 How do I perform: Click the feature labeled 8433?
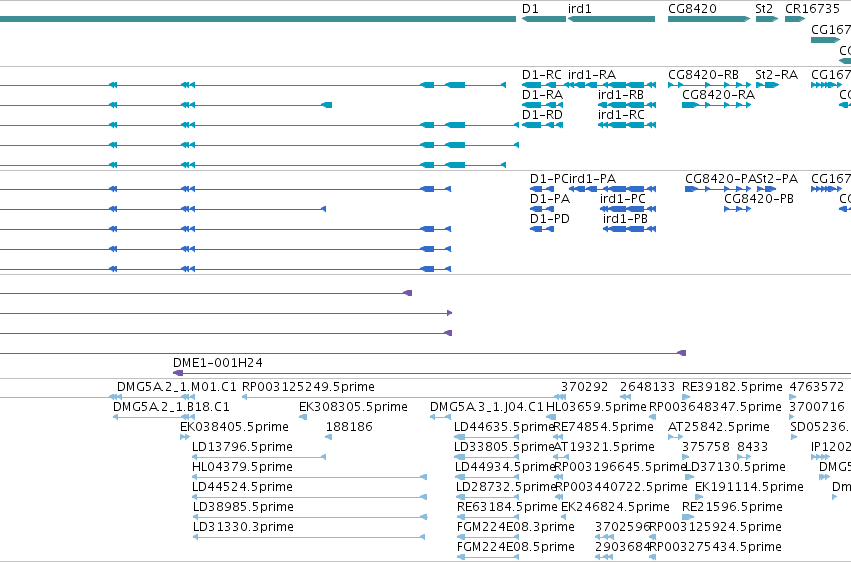click(744, 458)
